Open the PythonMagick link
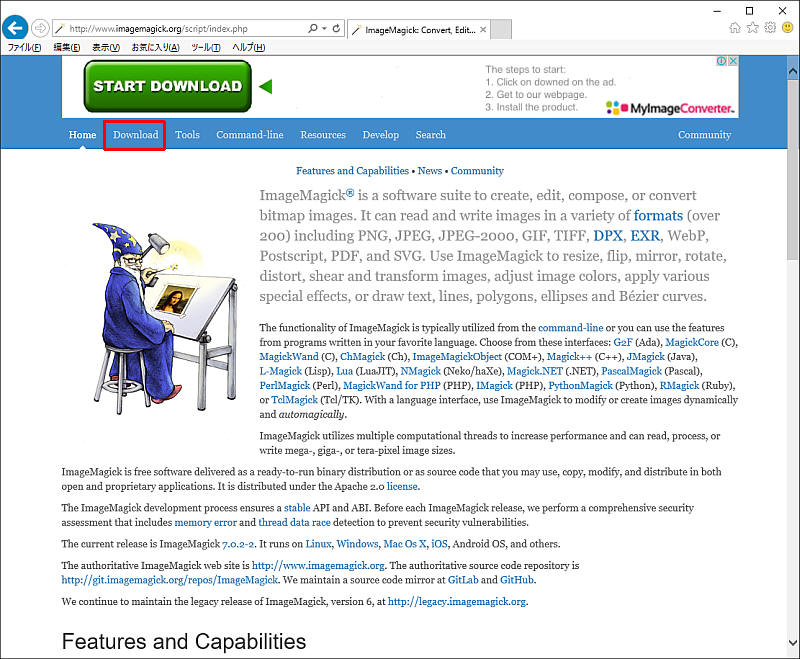Viewport: 800px width, 659px height. tap(581, 386)
